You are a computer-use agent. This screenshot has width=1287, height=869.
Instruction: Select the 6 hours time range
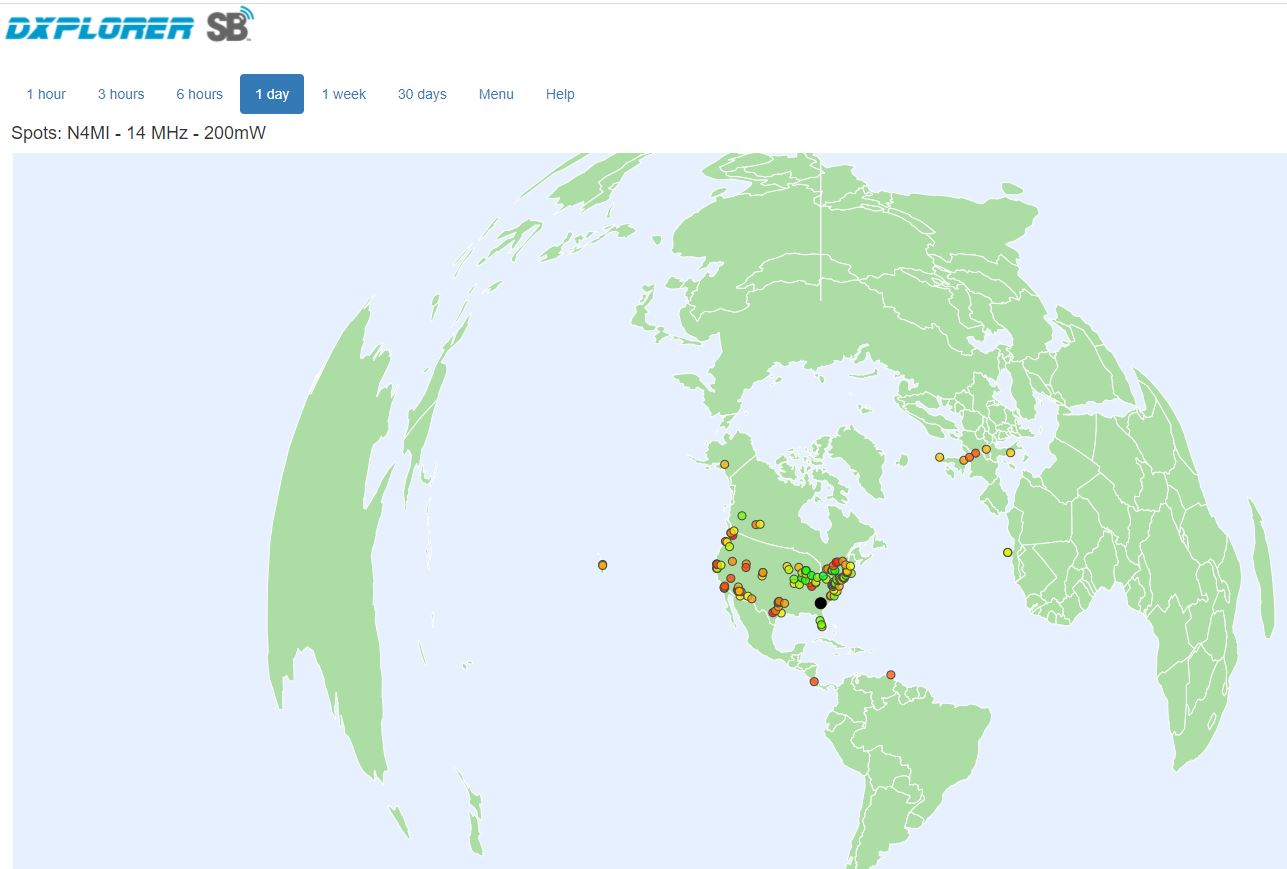pos(200,94)
